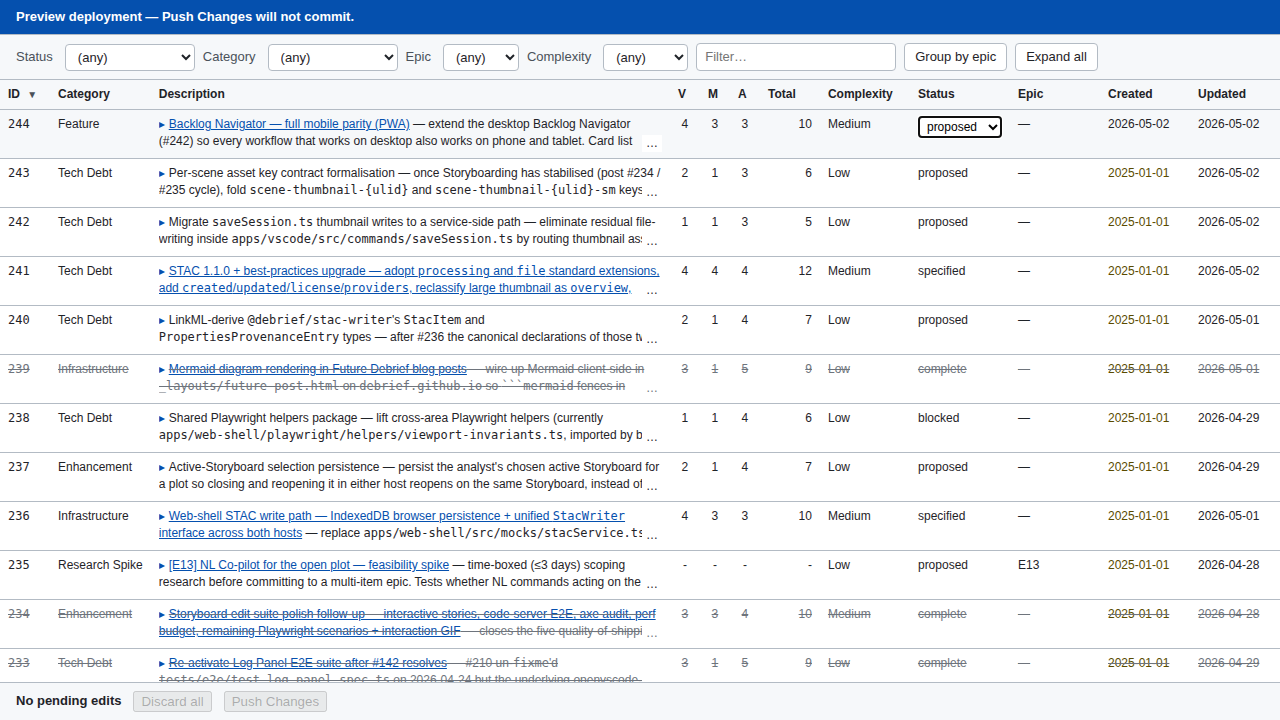Expand description triangle for item 238
This screenshot has height=720, width=1280.
coord(162,419)
